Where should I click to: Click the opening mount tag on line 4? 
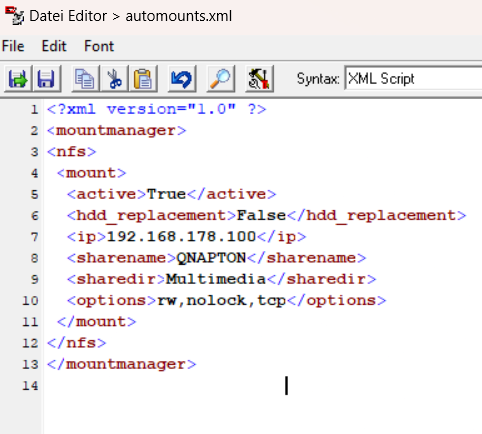[91, 173]
